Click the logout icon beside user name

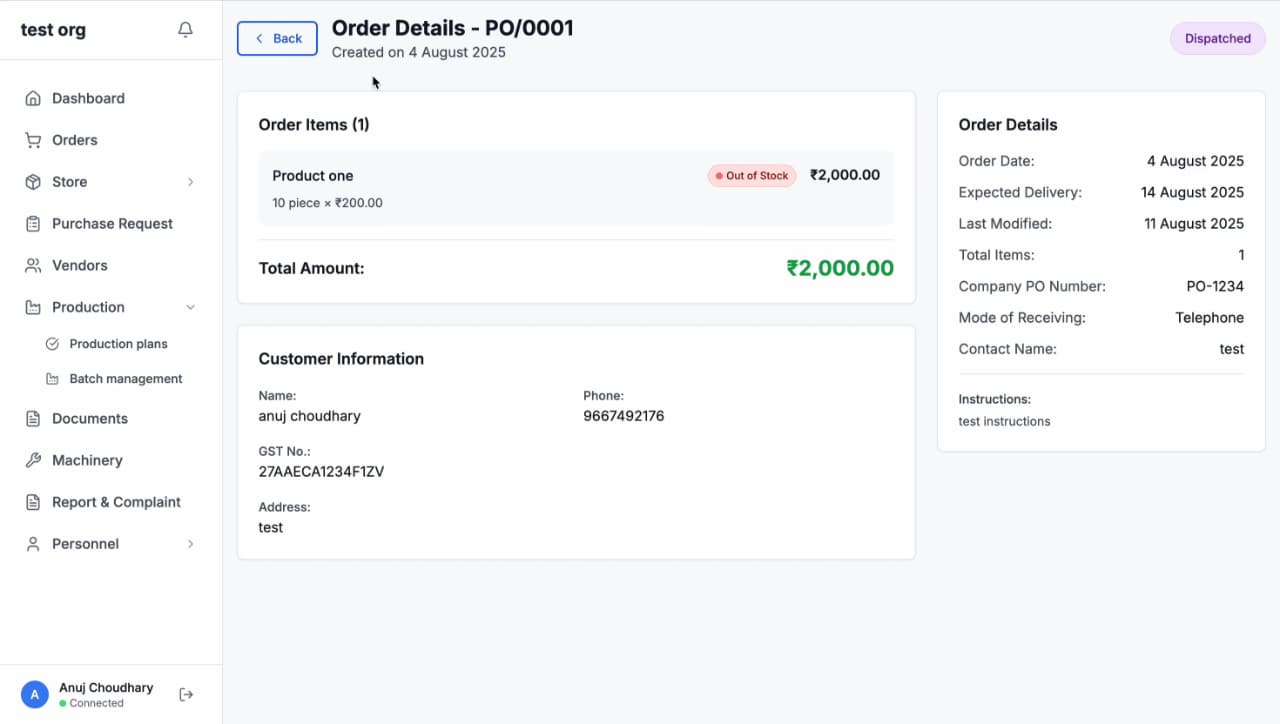[x=186, y=694]
